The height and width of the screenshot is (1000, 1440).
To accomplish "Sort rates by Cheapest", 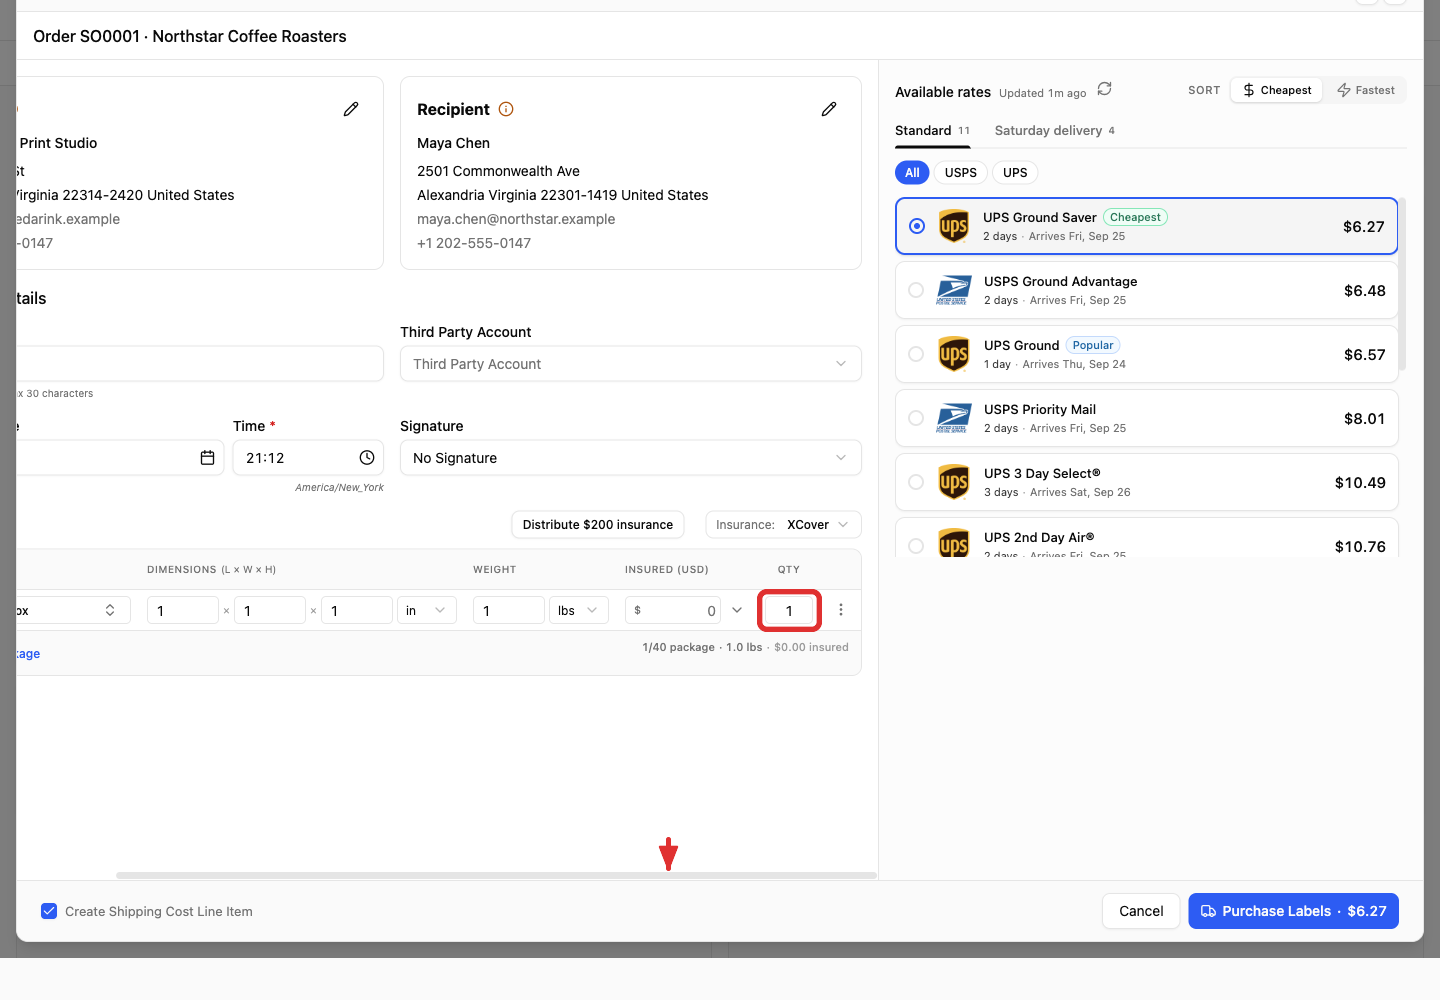I will 1277,90.
